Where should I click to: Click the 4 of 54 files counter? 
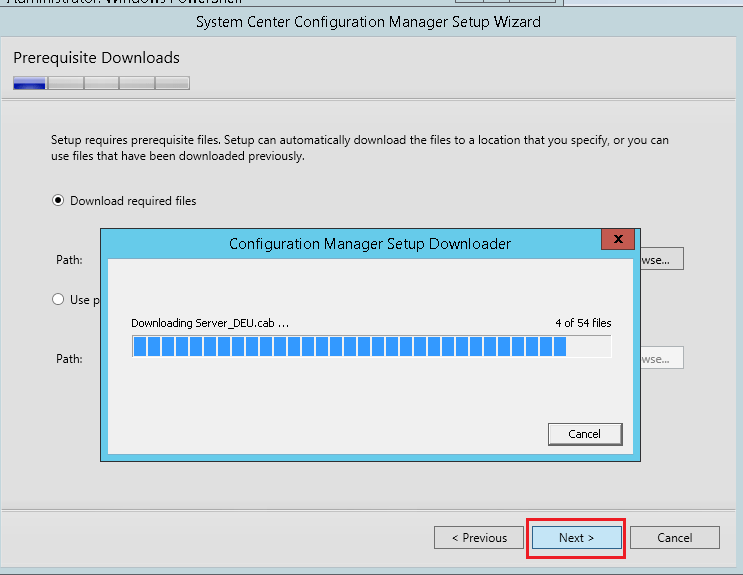[x=583, y=323]
